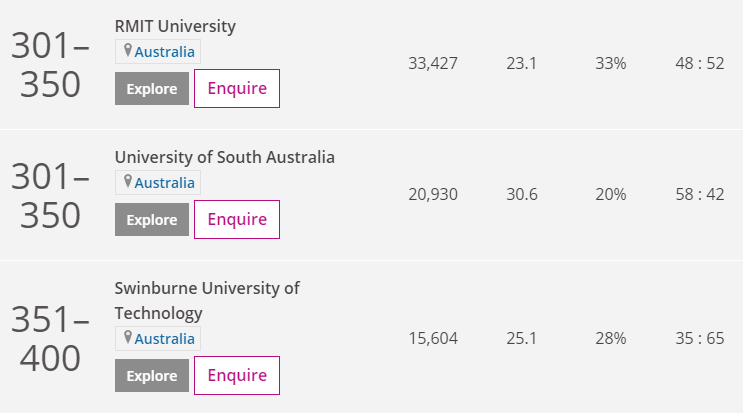
Task: Click the 351–400 rank for Swinburne
Action: tap(50, 339)
